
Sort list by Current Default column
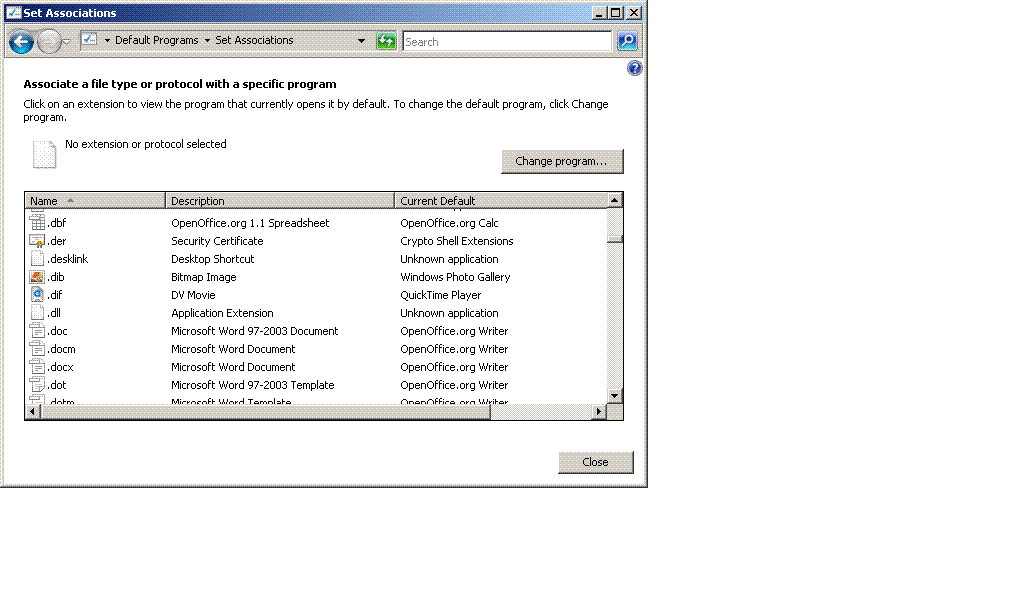[500, 201]
